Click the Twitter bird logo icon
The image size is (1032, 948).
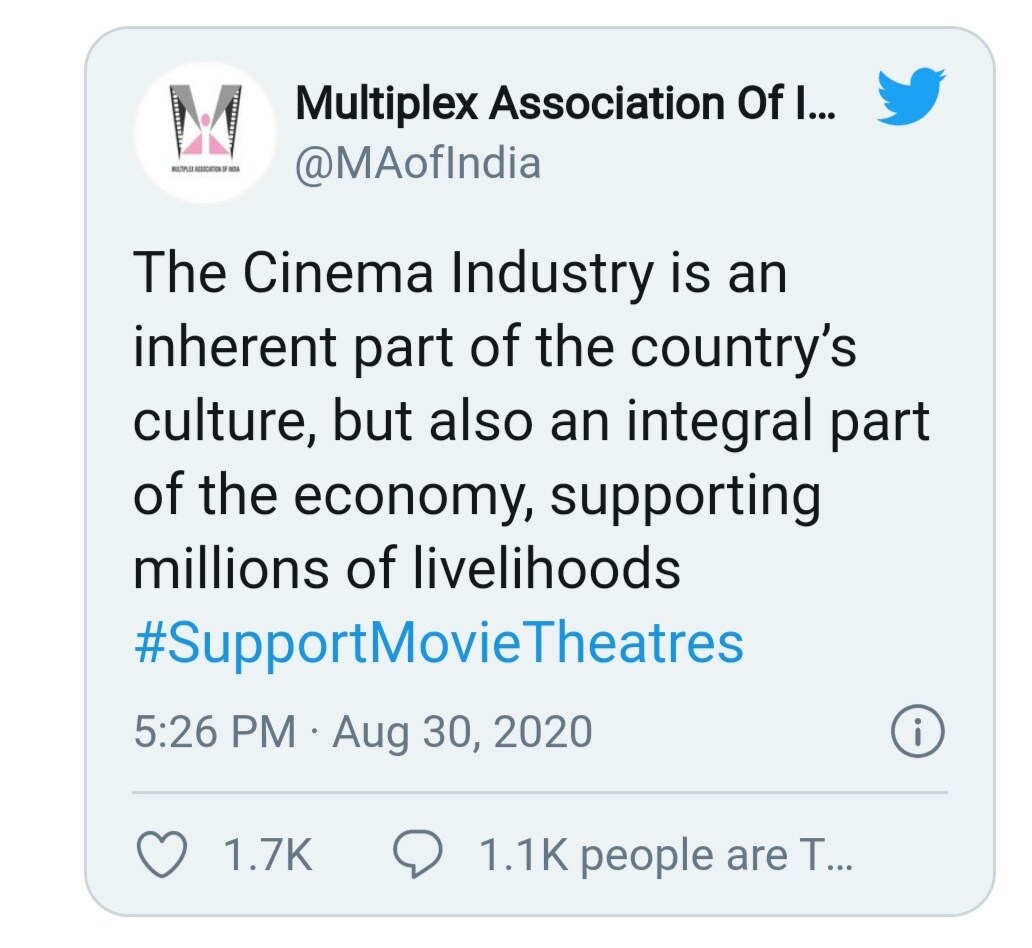(912, 96)
